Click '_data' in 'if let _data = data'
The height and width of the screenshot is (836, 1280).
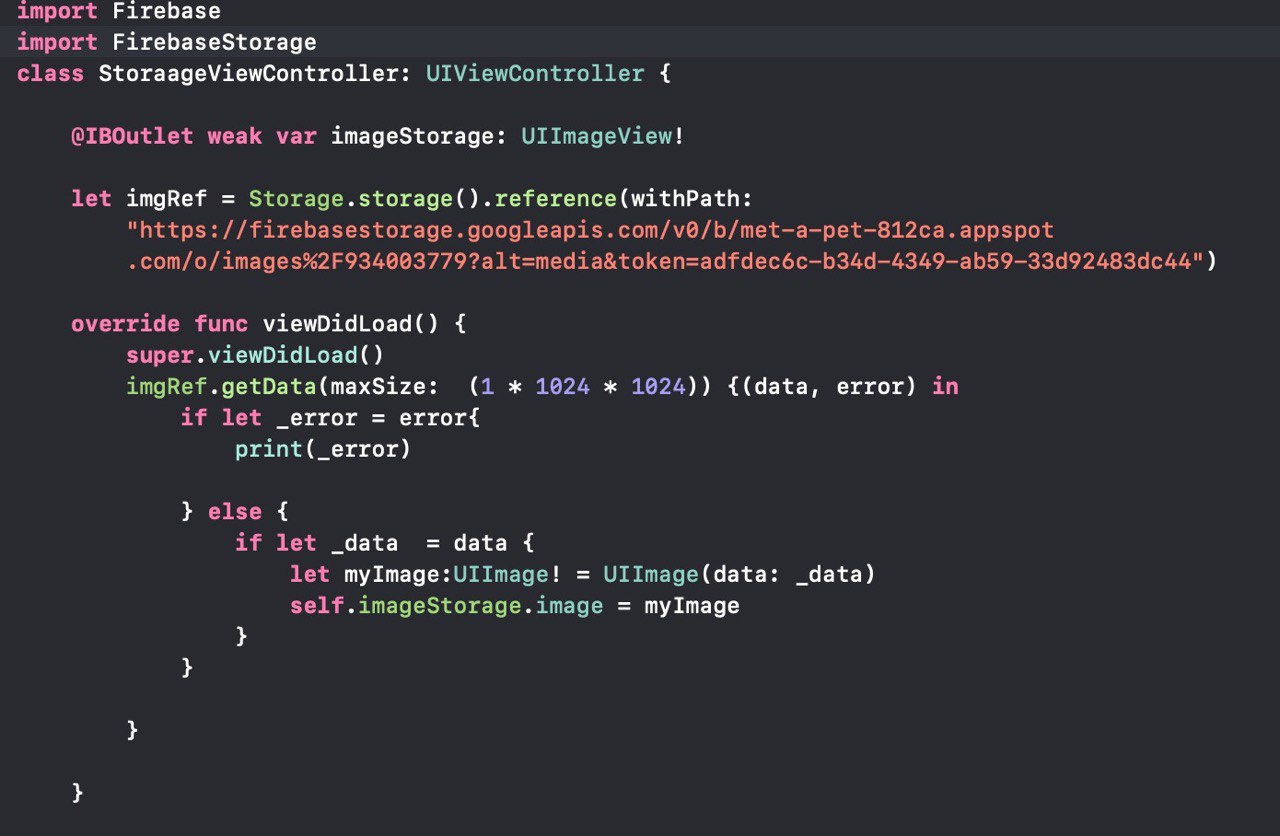(364, 543)
